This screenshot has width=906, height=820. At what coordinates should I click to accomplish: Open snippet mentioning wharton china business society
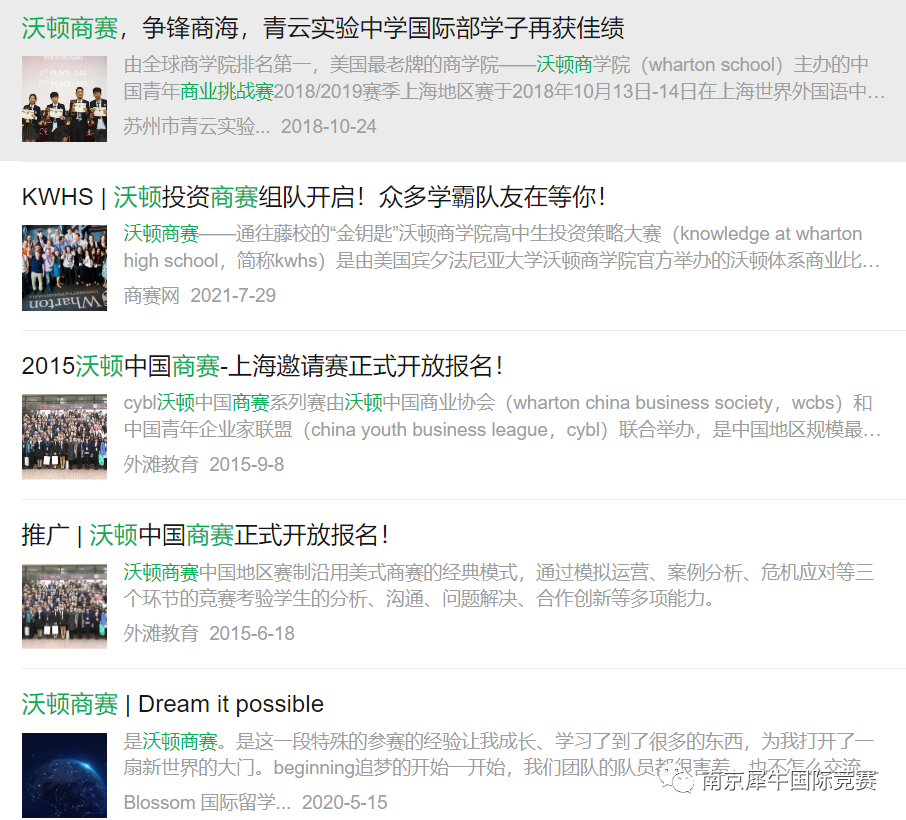pos(502,416)
